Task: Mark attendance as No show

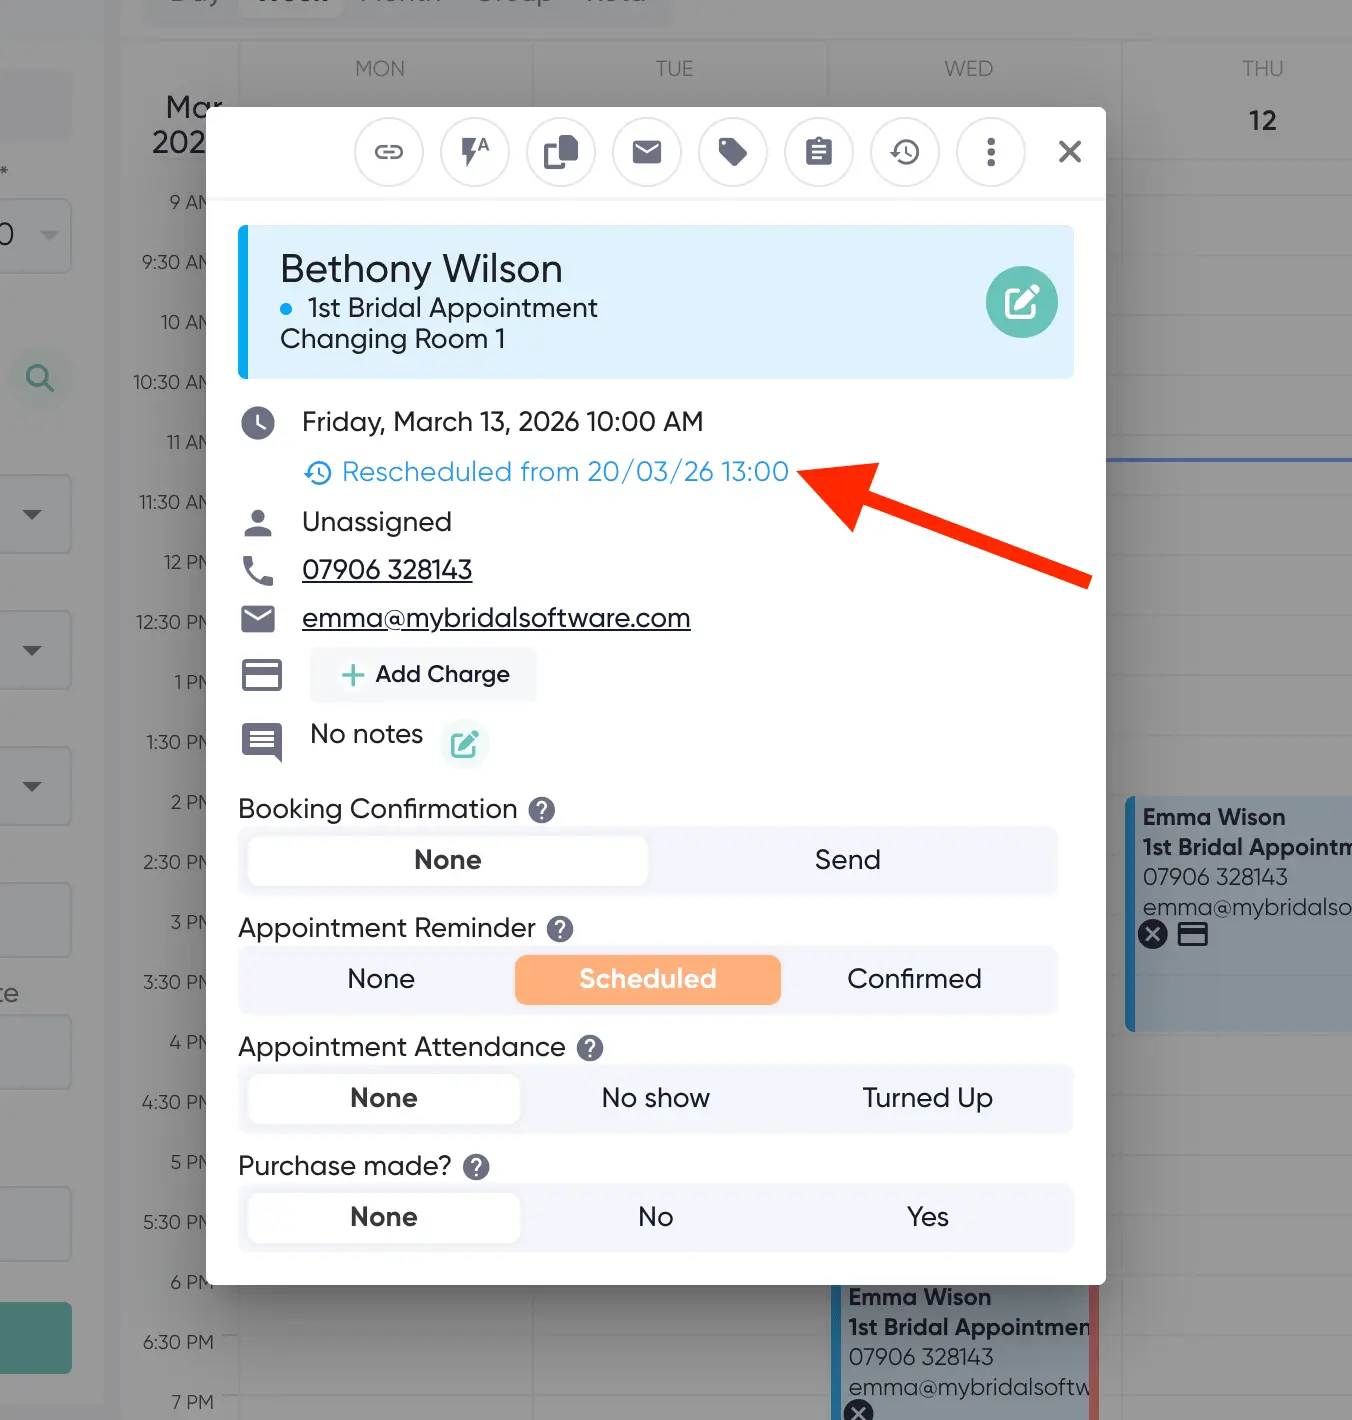Action: click(x=655, y=1098)
